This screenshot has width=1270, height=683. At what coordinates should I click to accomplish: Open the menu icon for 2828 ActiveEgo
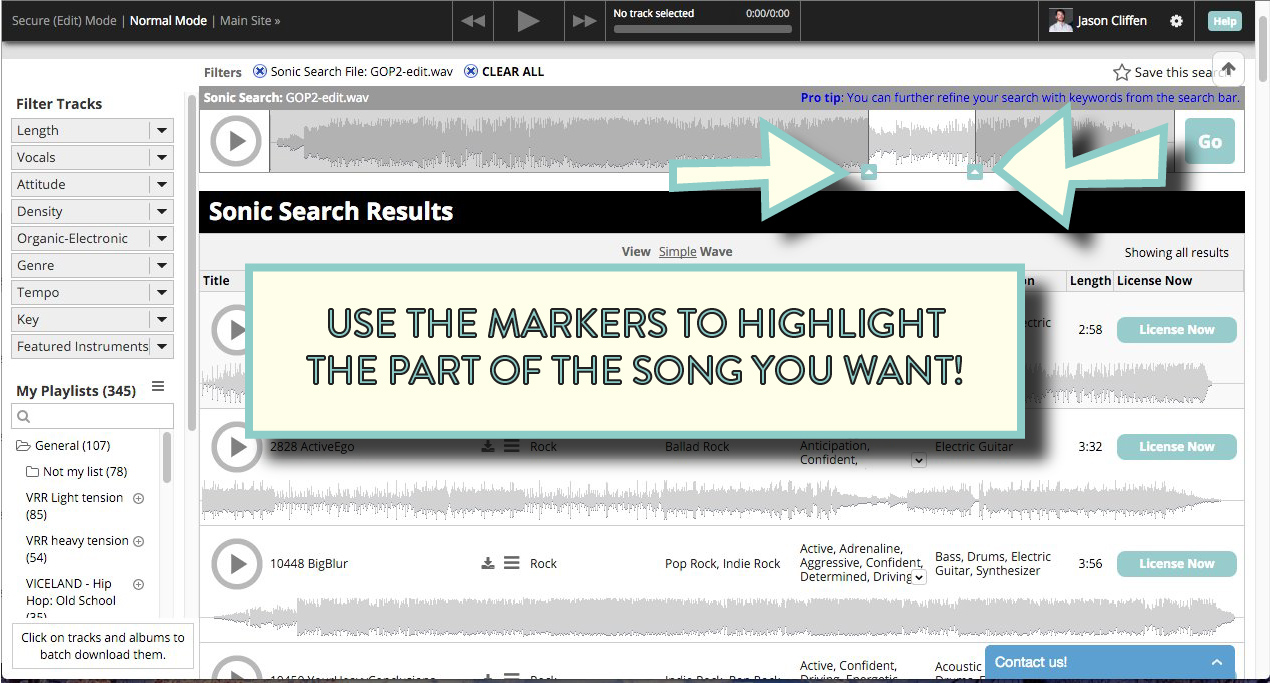pyautogui.click(x=511, y=447)
